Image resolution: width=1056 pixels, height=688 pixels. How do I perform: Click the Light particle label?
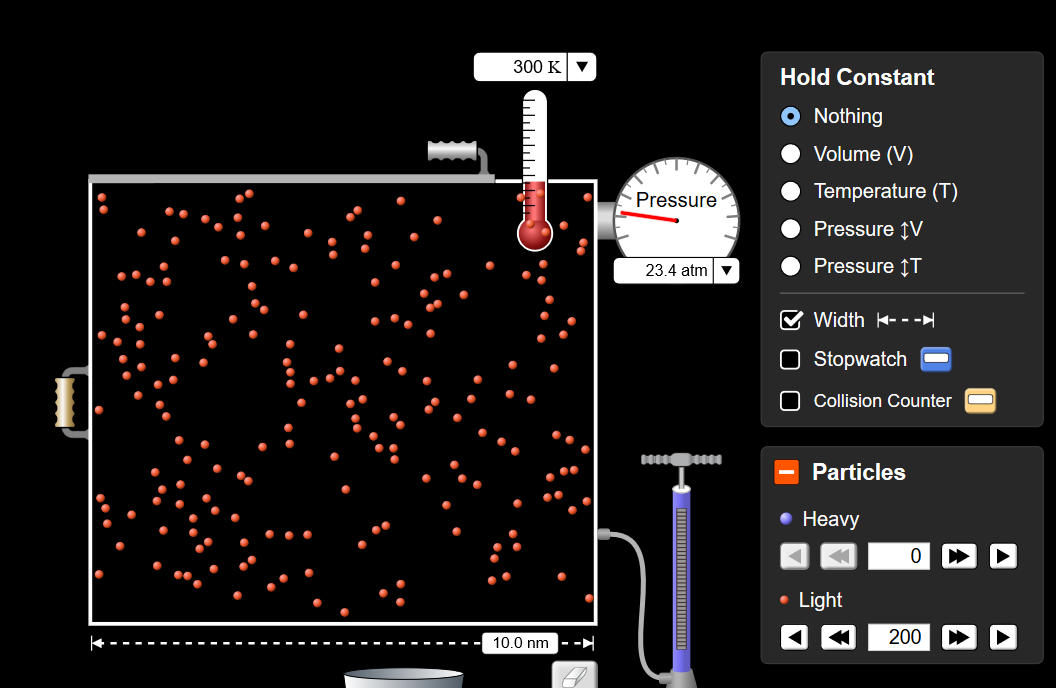click(x=820, y=600)
